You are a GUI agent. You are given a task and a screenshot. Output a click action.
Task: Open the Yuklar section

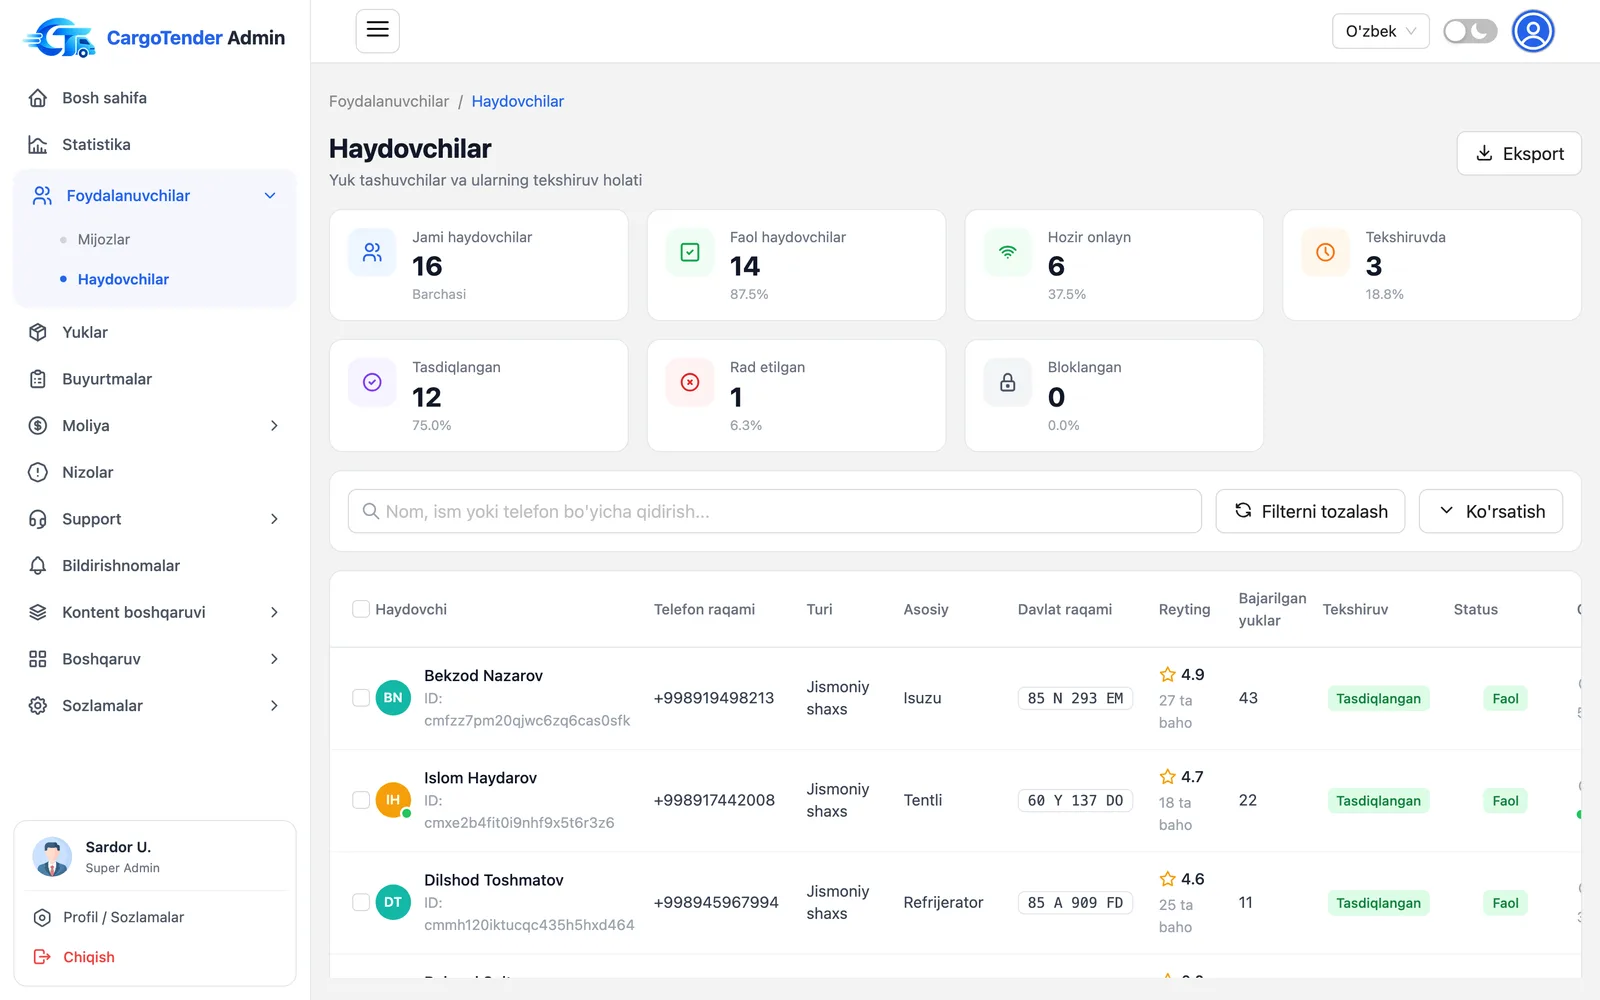[155, 332]
